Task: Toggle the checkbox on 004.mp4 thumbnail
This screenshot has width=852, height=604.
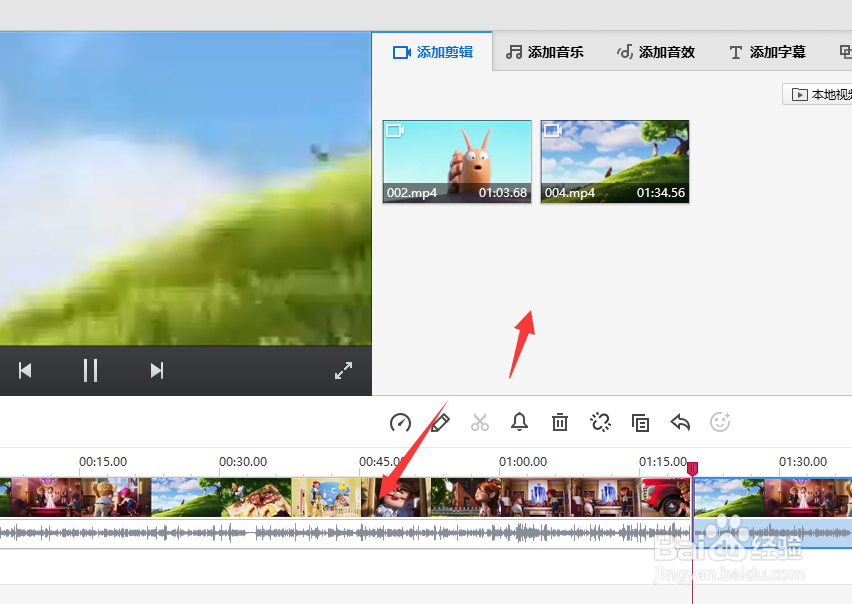Action: [x=552, y=130]
